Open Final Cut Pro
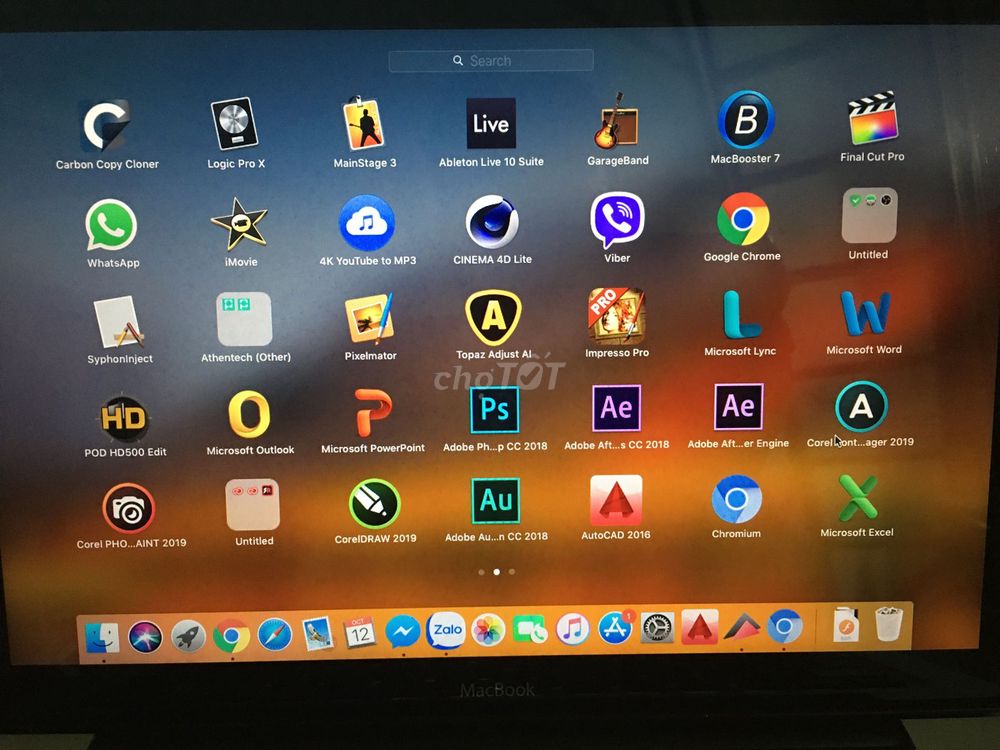This screenshot has width=1000, height=750. (872, 118)
